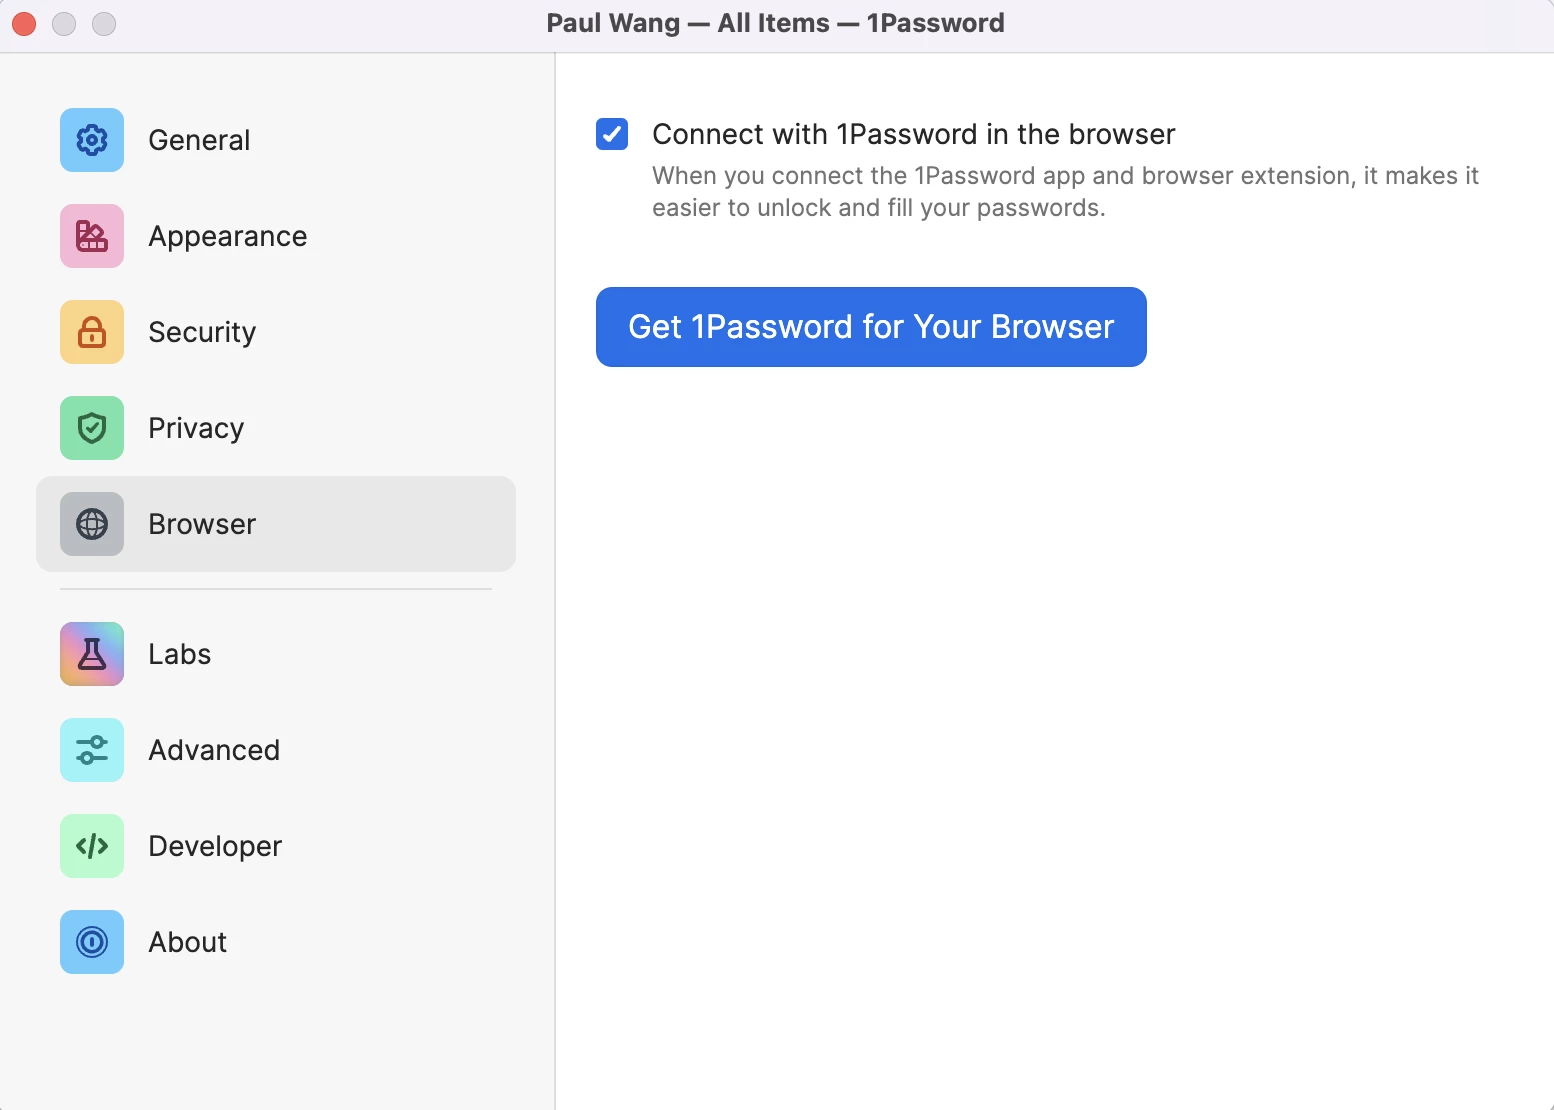Click the Privacy shield icon

(x=92, y=428)
